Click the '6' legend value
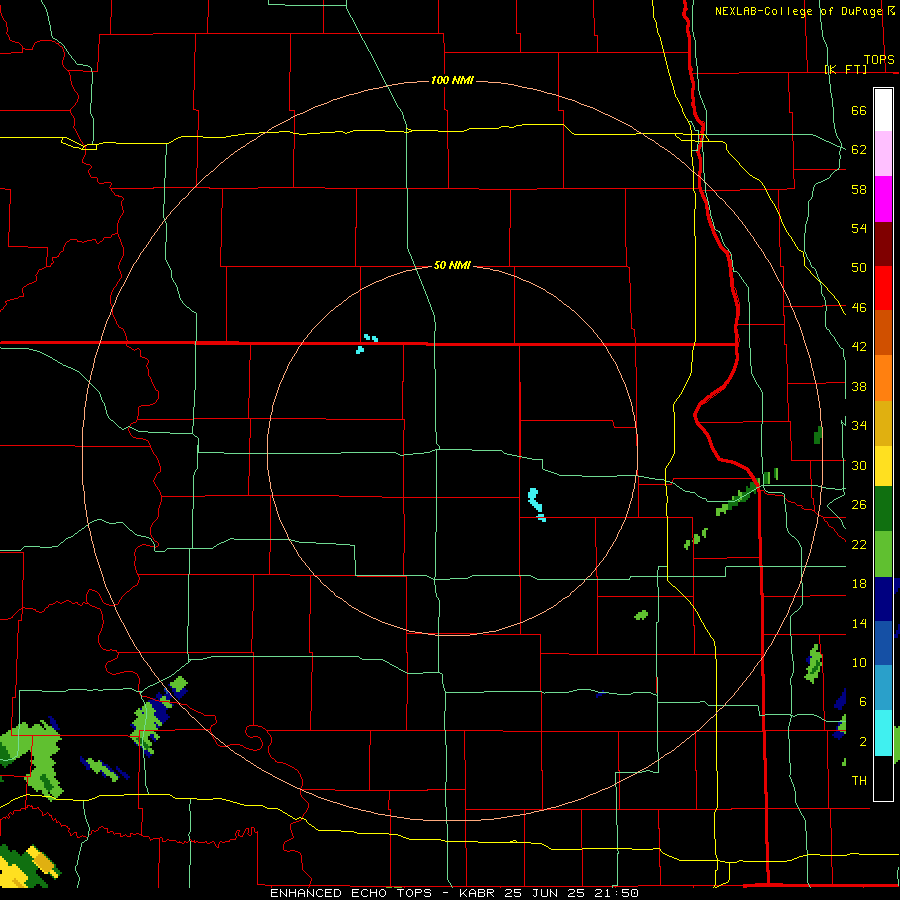 tap(863, 702)
